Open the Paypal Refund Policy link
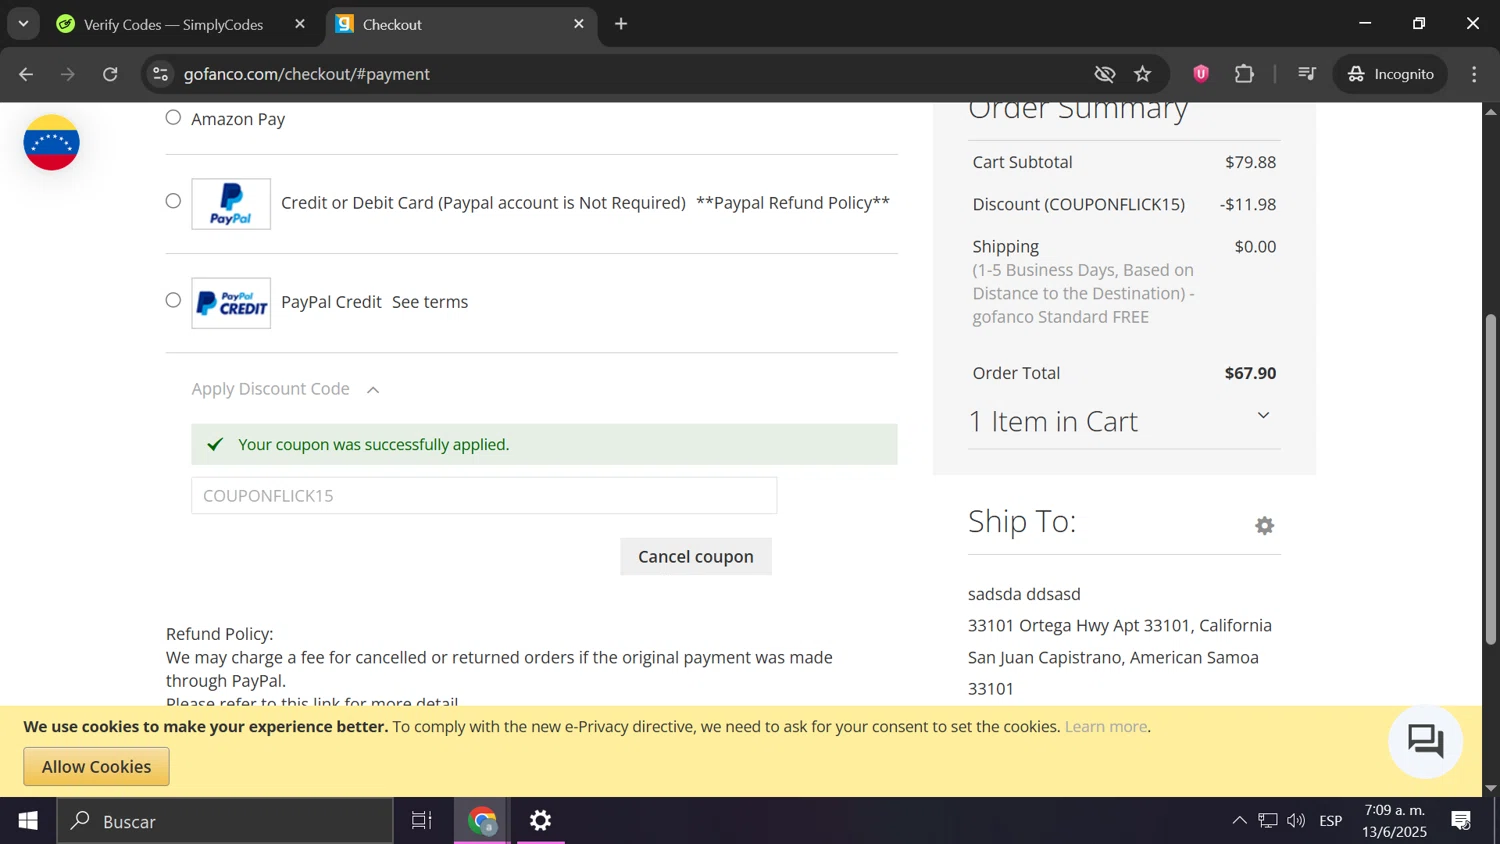1500x844 pixels. (x=793, y=203)
